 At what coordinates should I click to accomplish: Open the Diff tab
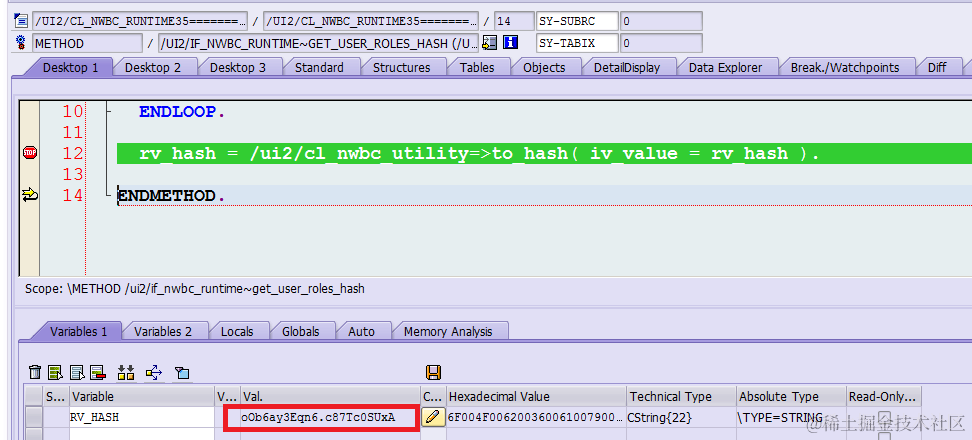coord(936,68)
